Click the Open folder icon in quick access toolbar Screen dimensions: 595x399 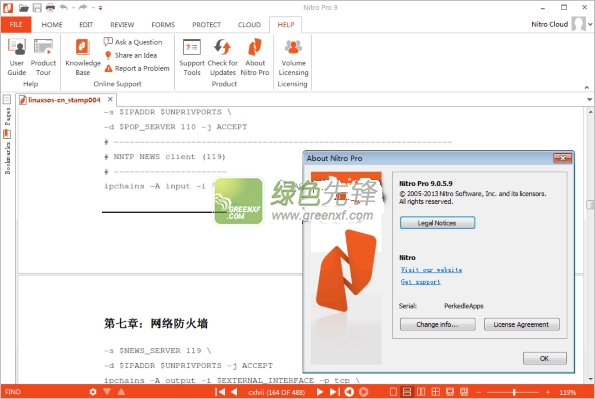click(x=24, y=8)
